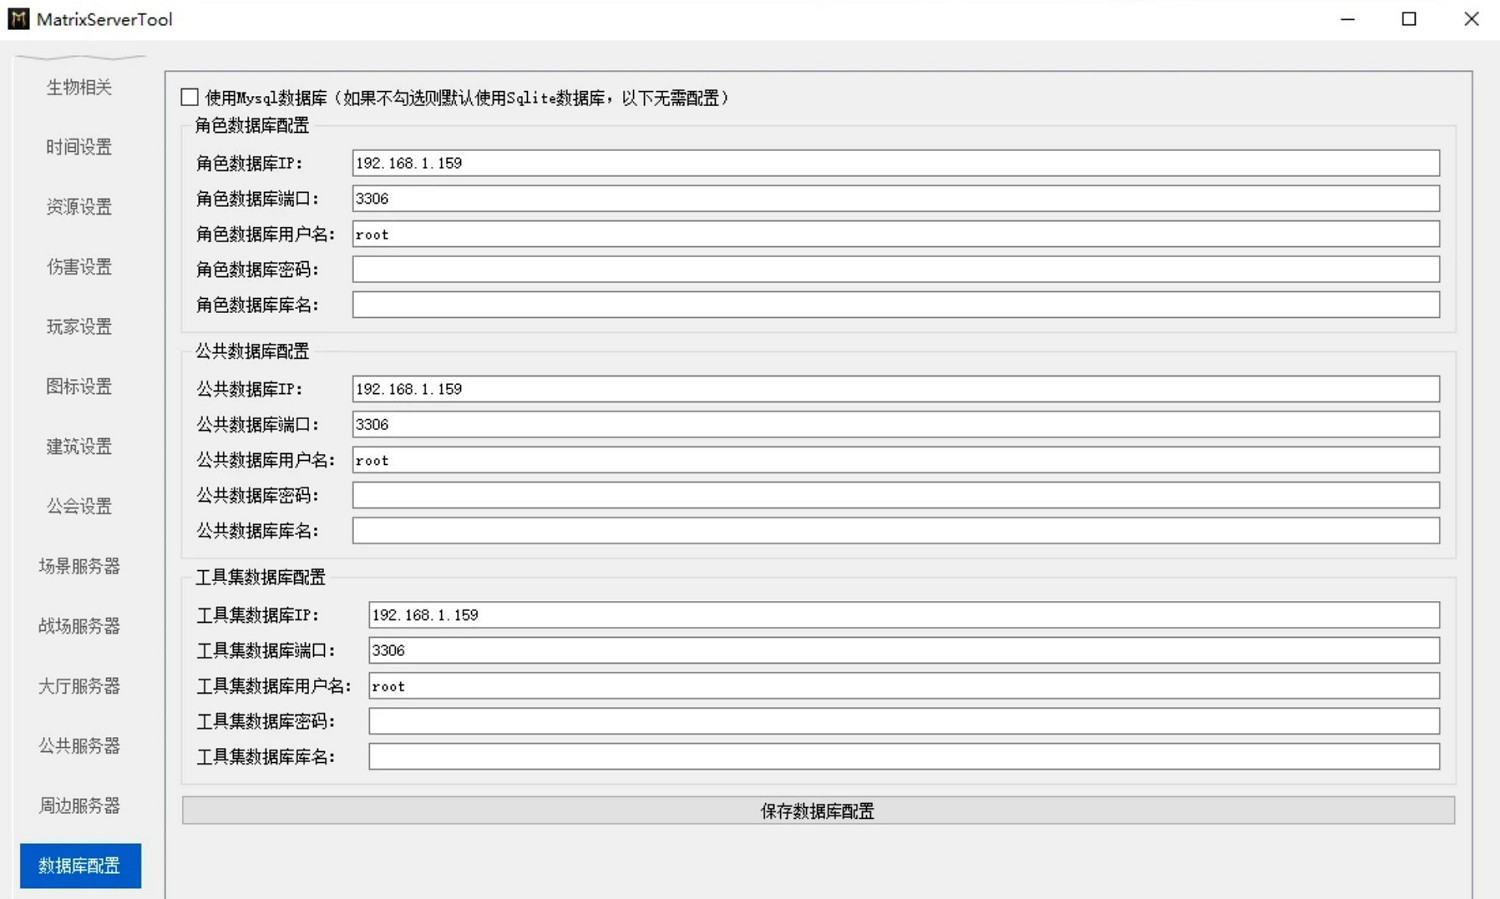1500x899 pixels.
Task: Click into the 角色数据库库名 field
Action: point(895,305)
